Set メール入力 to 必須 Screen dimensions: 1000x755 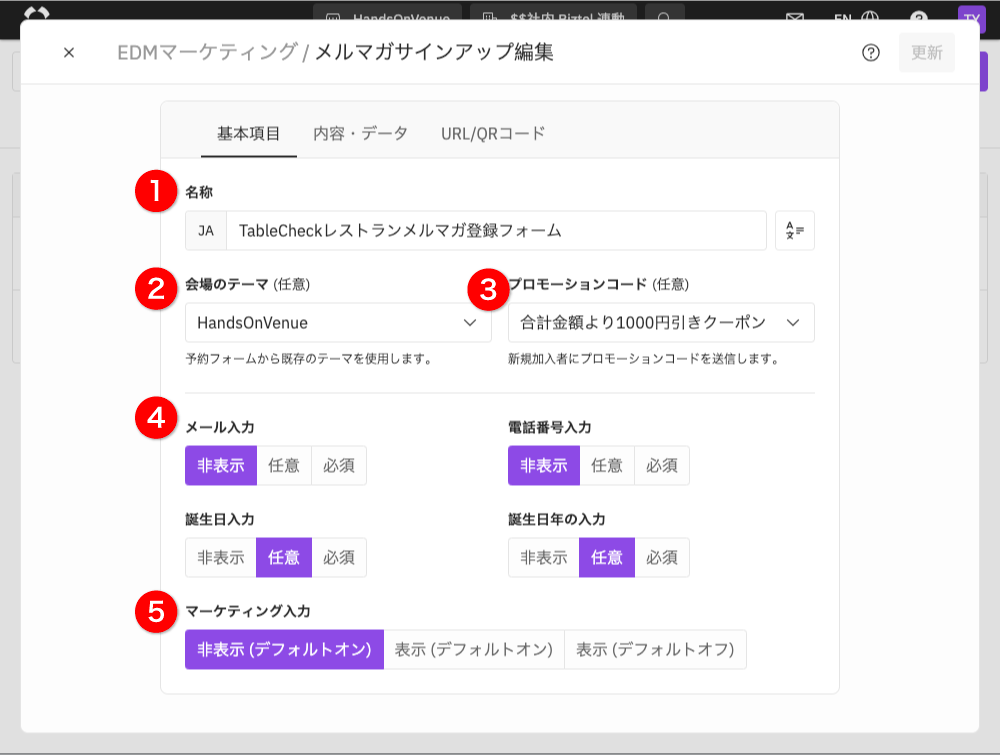click(x=339, y=465)
